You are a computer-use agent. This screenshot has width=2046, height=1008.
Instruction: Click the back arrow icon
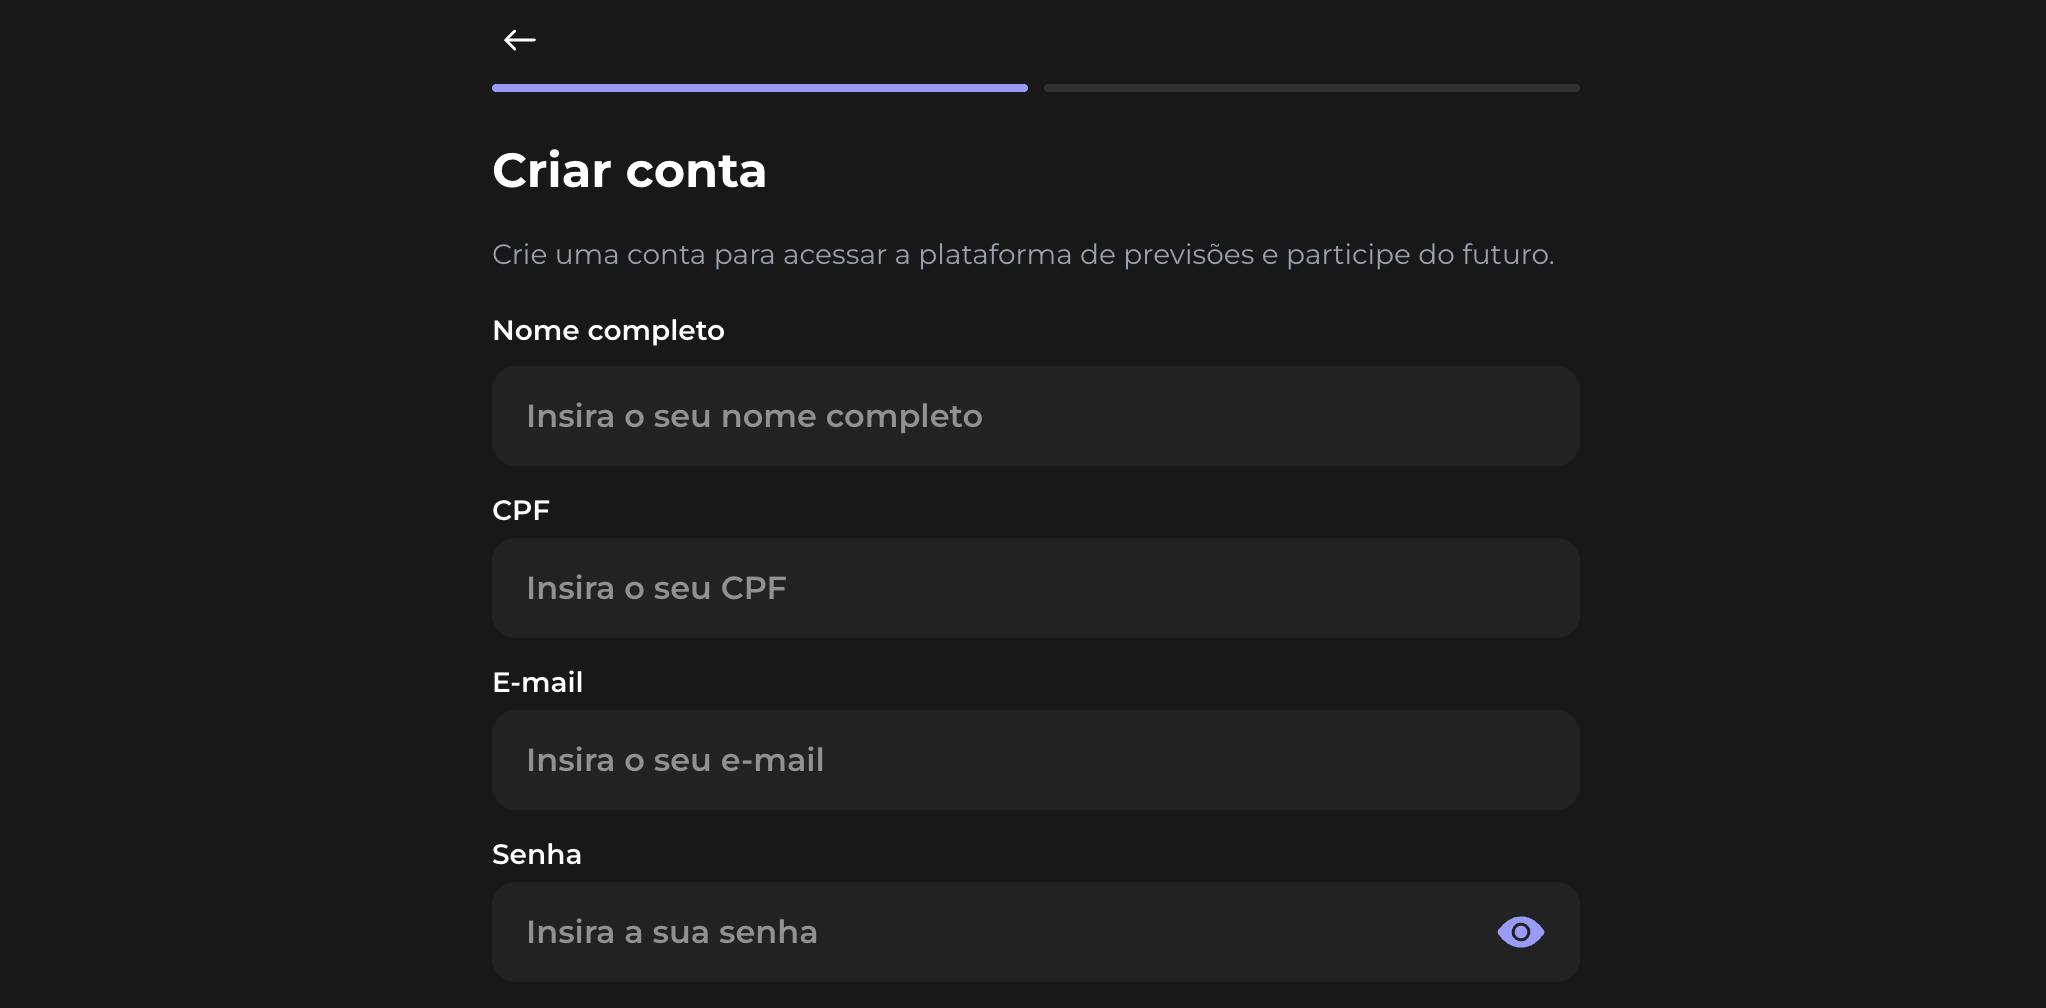(x=520, y=40)
